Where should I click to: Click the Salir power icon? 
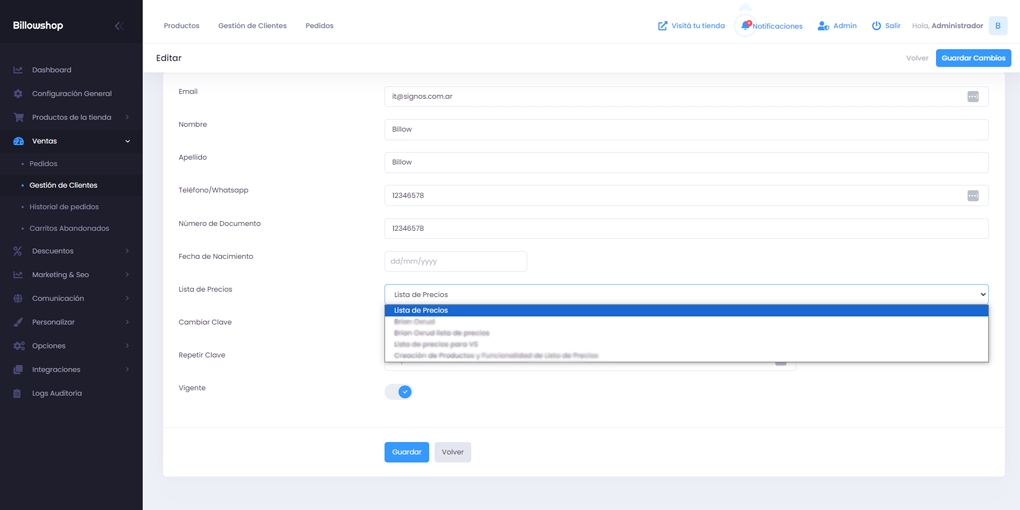tap(876, 26)
